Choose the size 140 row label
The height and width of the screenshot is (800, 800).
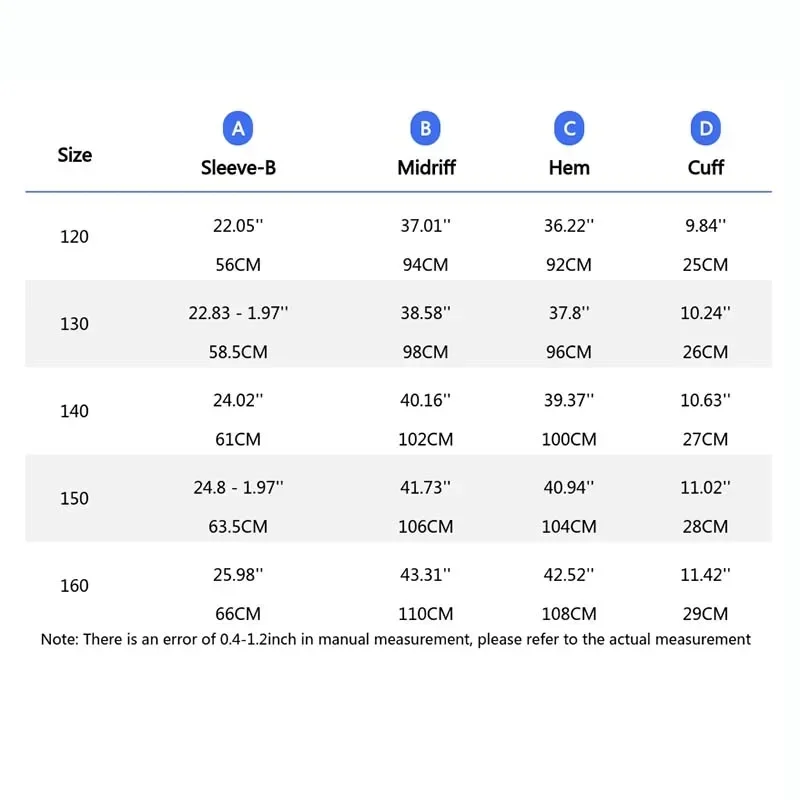pos(74,411)
